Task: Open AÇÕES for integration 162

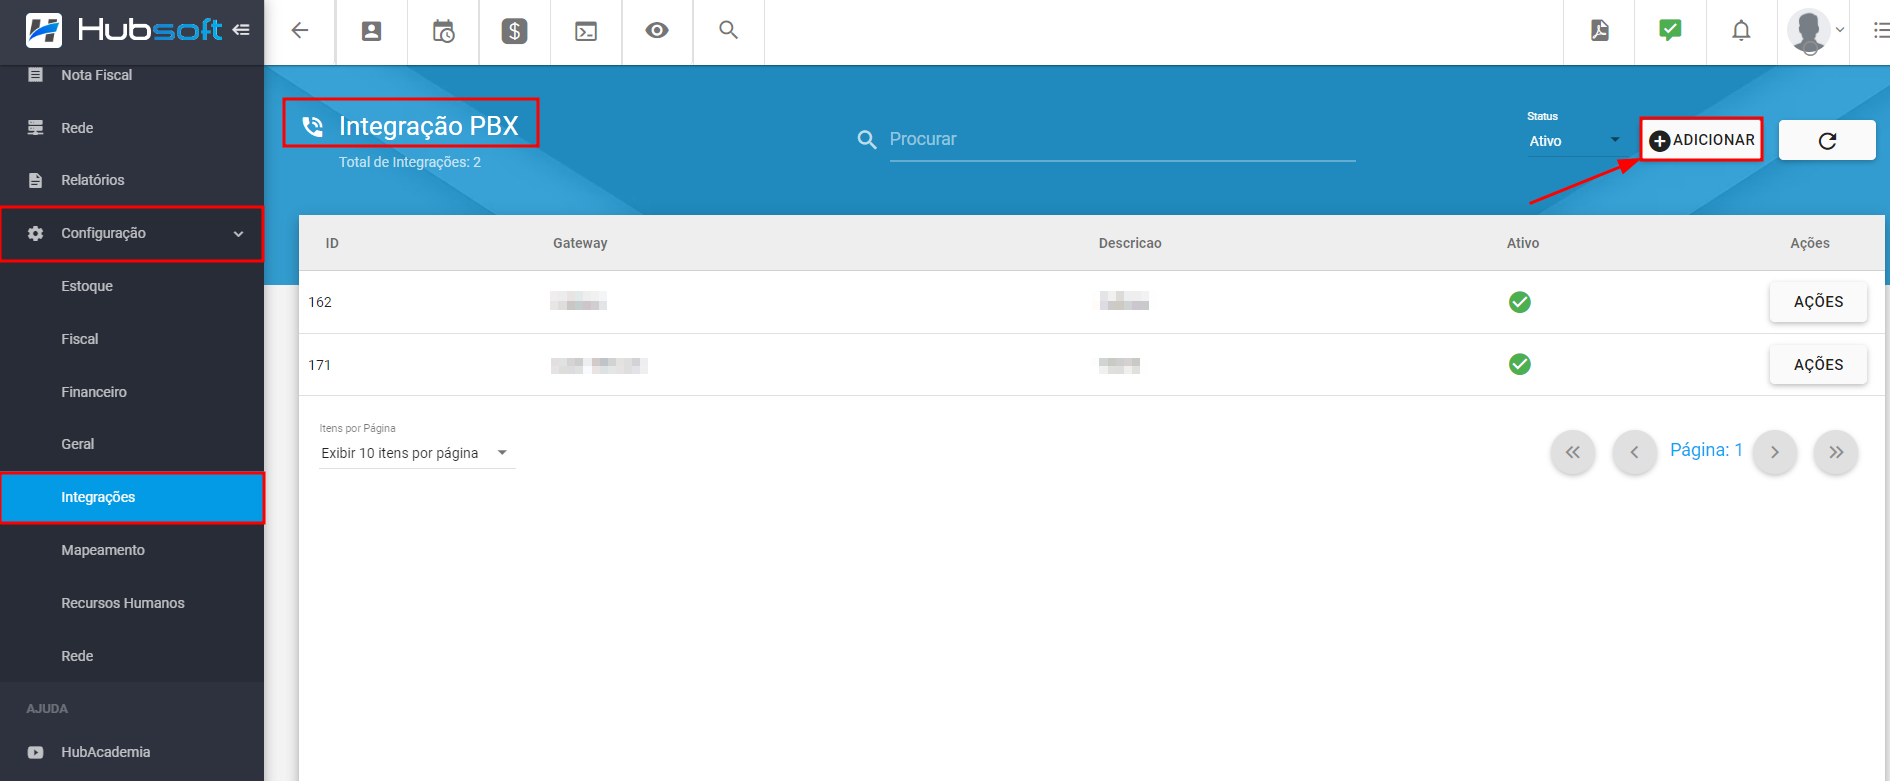Action: coord(1818,302)
